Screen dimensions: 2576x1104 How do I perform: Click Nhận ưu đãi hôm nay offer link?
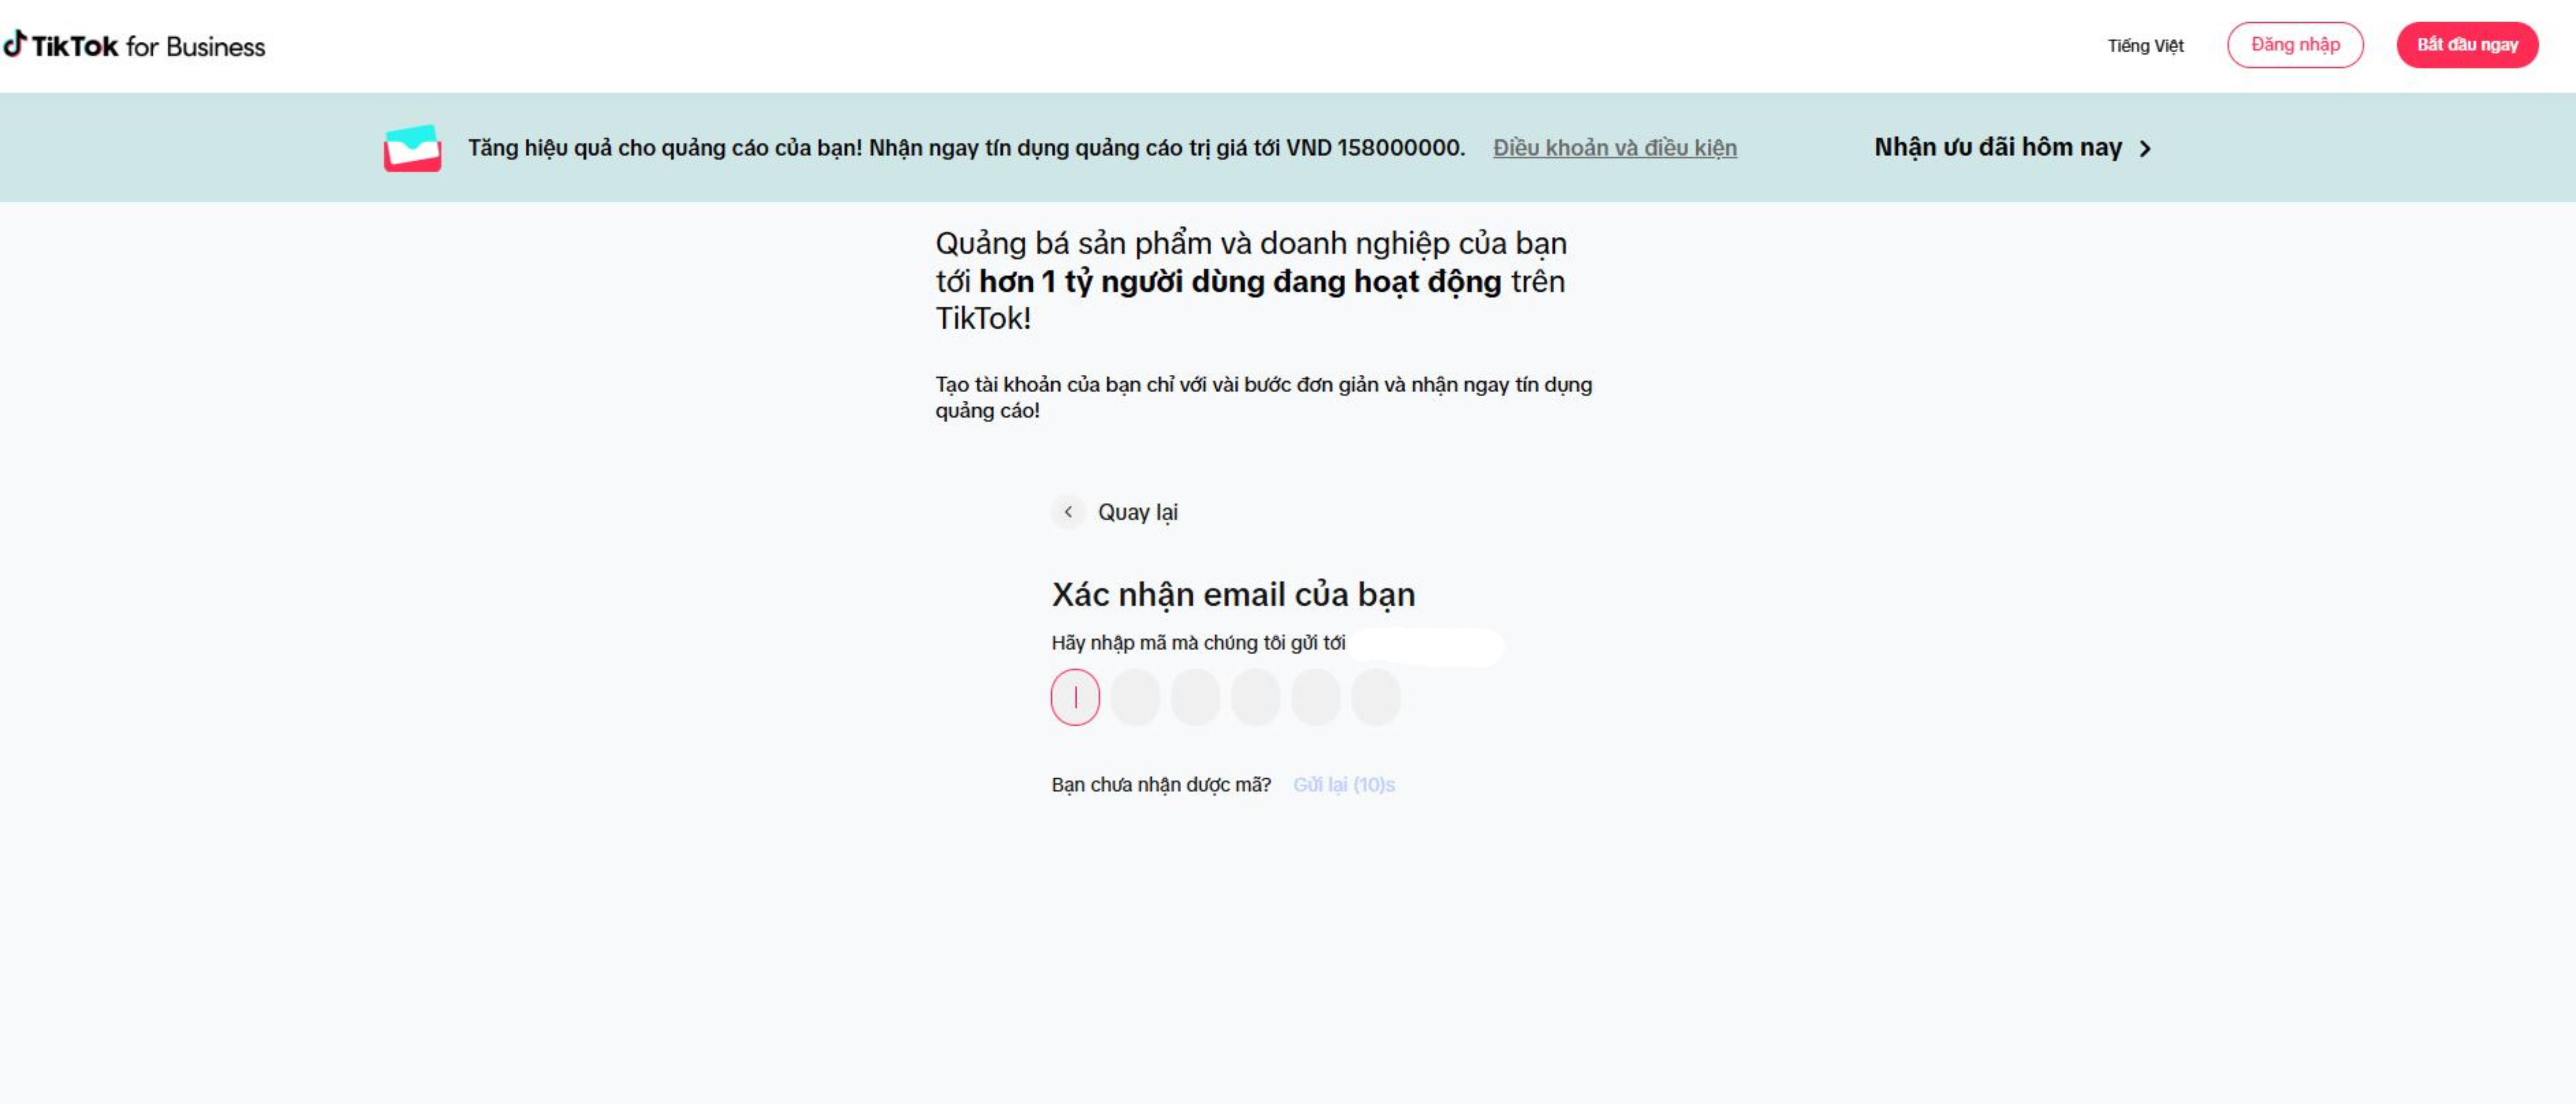(1997, 147)
